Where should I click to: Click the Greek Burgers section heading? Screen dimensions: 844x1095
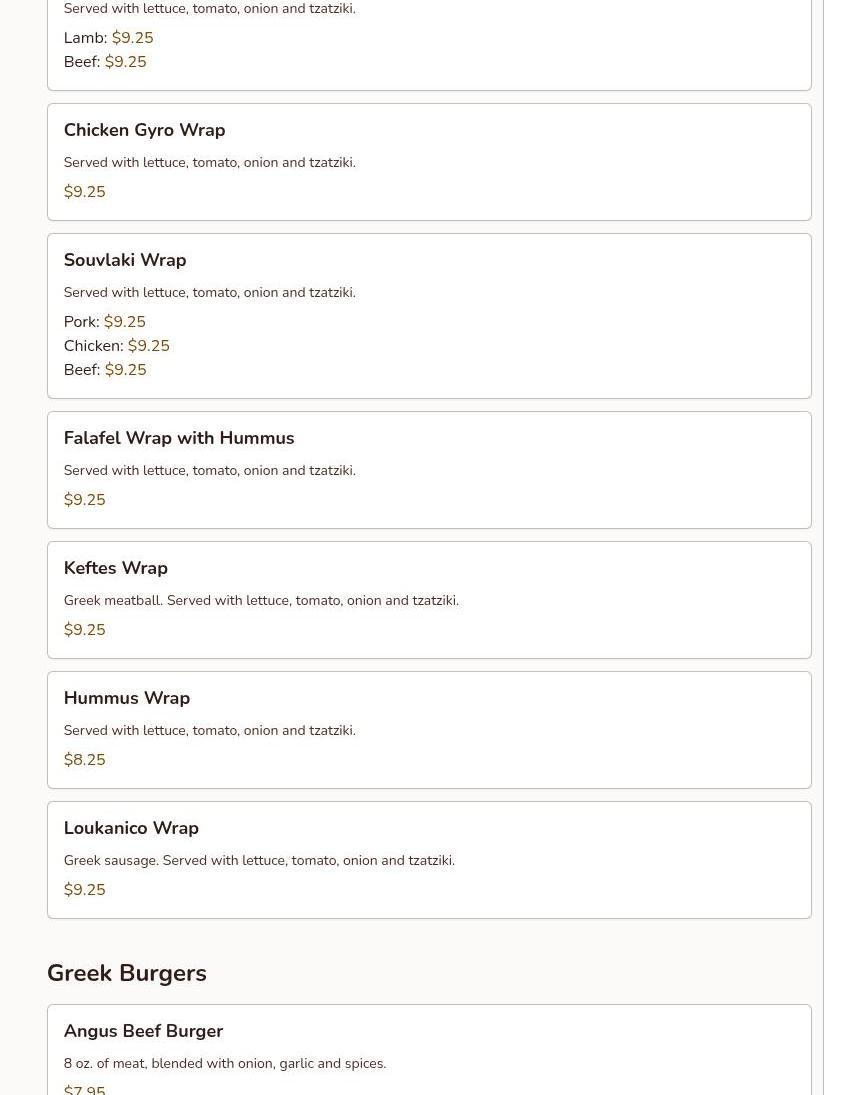[x=126, y=973]
